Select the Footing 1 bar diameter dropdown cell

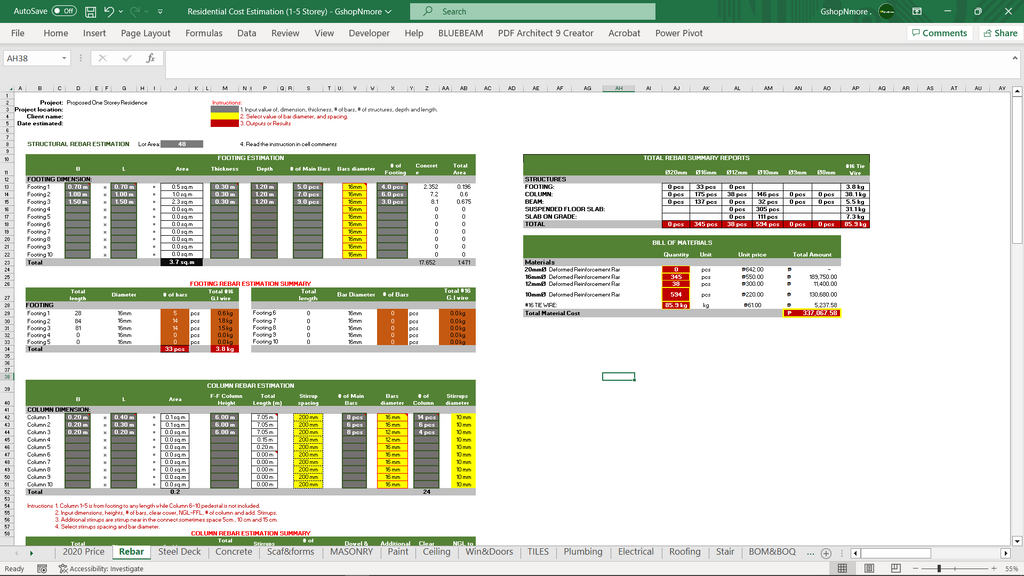[x=355, y=187]
